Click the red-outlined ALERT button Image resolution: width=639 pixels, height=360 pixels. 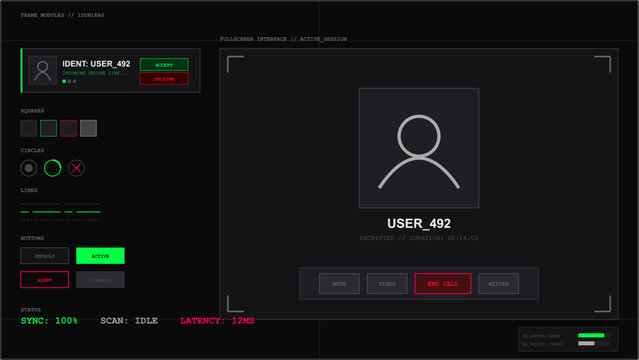(44, 280)
